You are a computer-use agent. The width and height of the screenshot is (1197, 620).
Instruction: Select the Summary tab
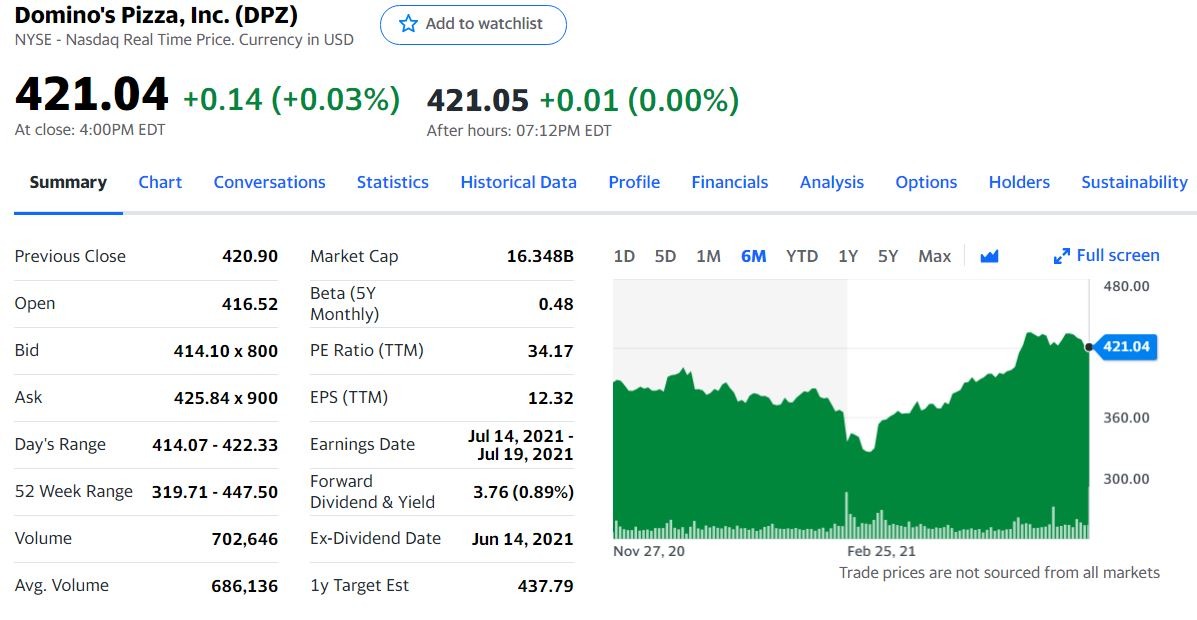click(x=68, y=182)
